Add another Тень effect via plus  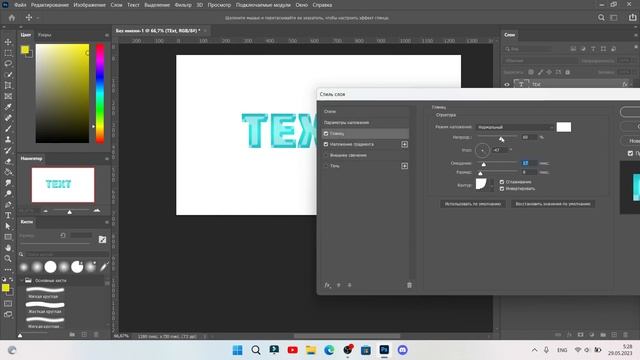pyautogui.click(x=404, y=166)
